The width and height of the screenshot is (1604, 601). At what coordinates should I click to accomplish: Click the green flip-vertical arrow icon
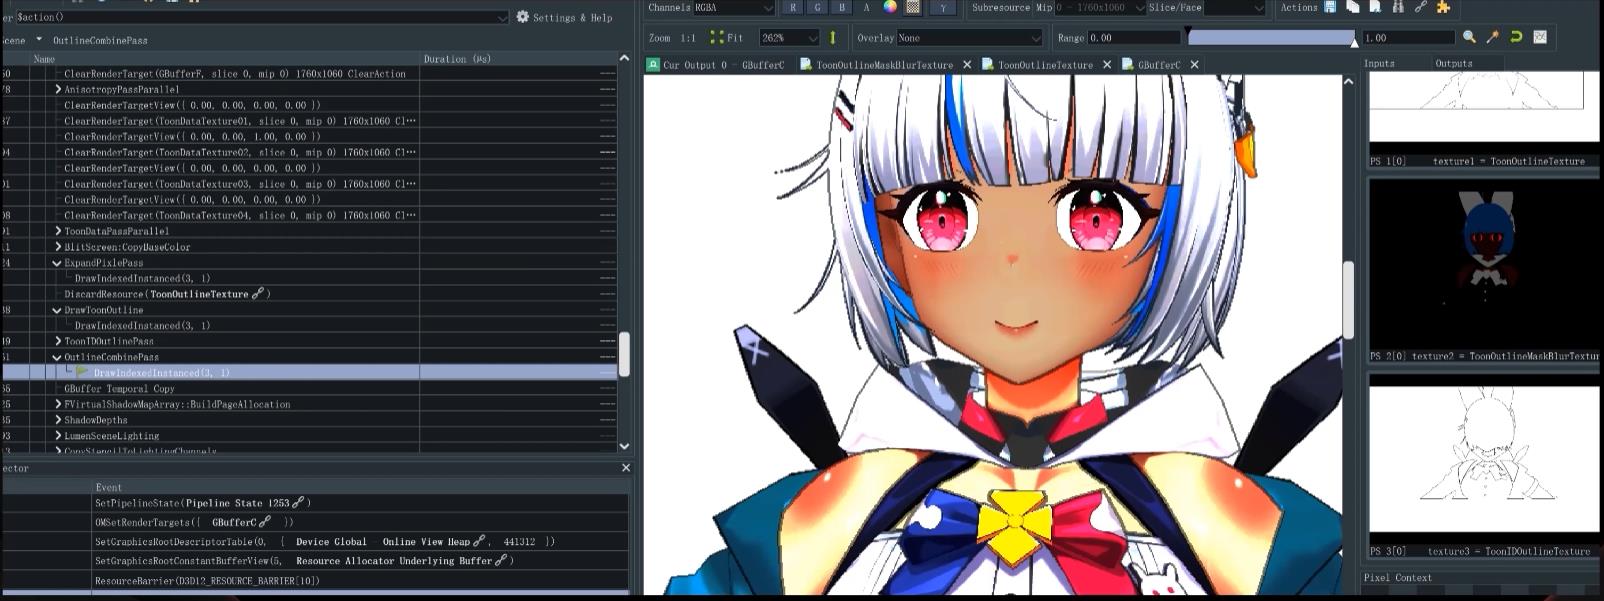[832, 37]
